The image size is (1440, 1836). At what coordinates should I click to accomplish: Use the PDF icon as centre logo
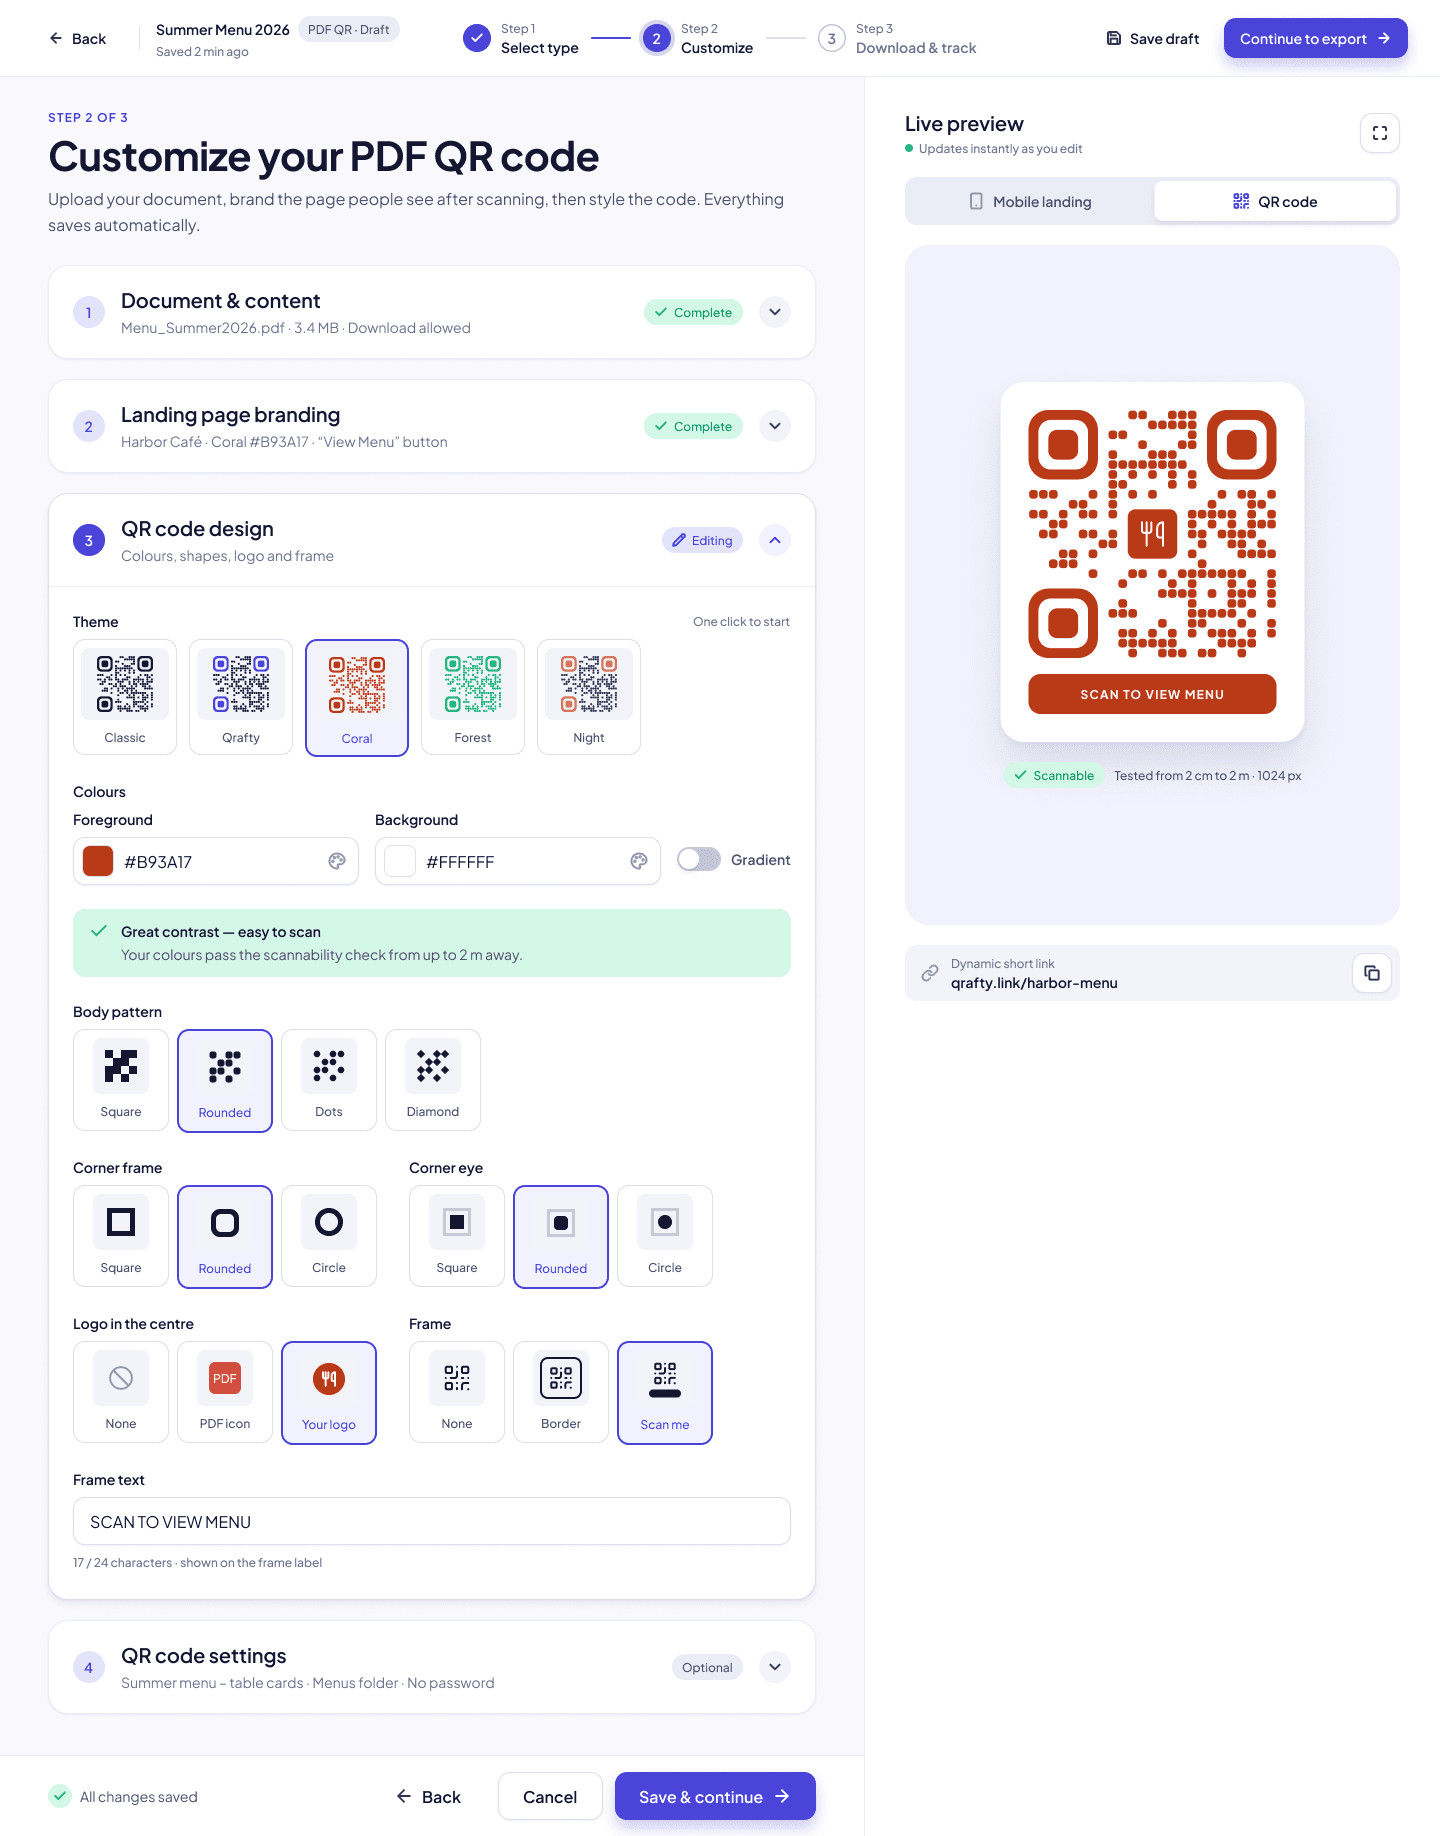pyautogui.click(x=225, y=1392)
